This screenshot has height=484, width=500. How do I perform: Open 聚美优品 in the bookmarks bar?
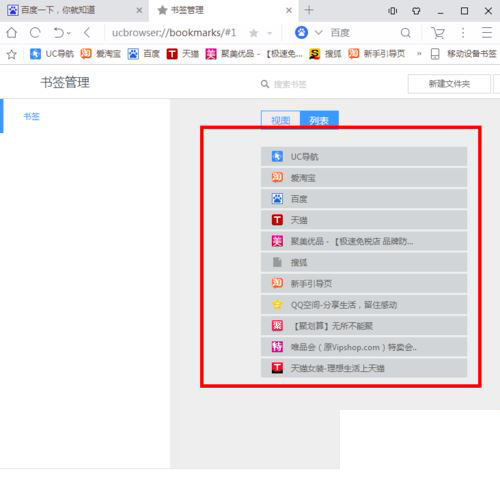coord(254,54)
